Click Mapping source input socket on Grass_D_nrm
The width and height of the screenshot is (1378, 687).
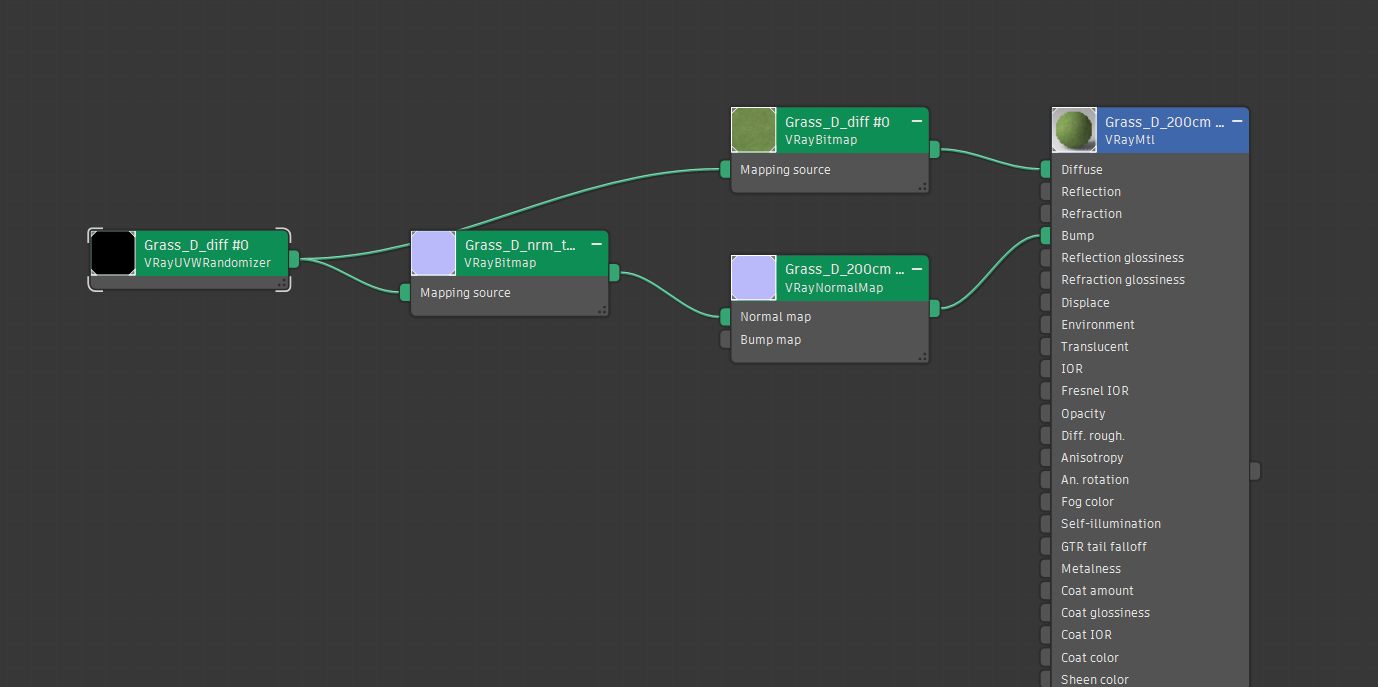pos(405,292)
